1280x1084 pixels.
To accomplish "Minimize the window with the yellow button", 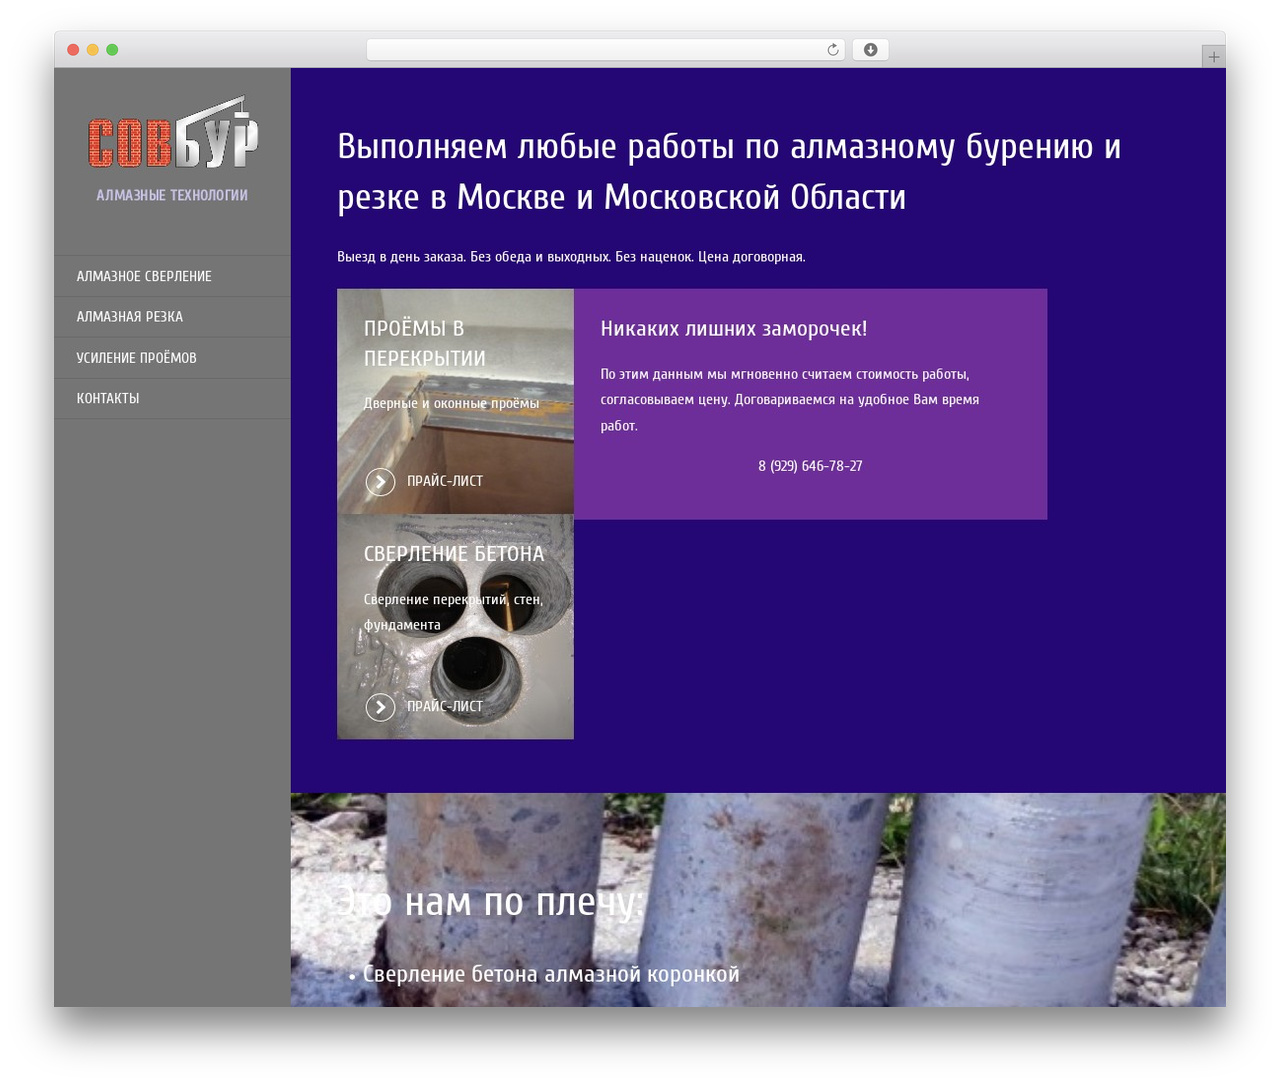I will pos(93,50).
